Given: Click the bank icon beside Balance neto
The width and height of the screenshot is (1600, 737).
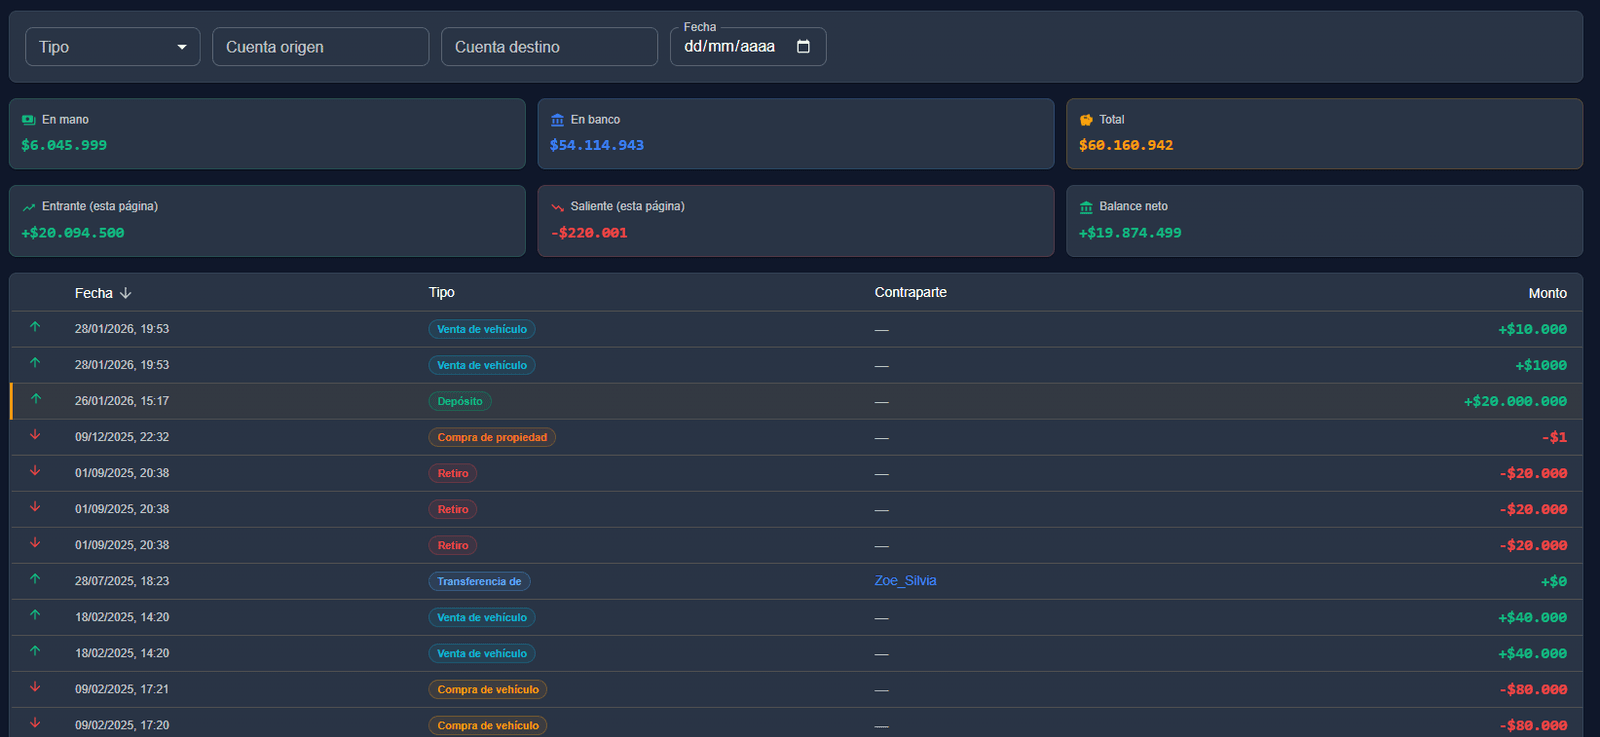Looking at the screenshot, I should pos(1086,207).
